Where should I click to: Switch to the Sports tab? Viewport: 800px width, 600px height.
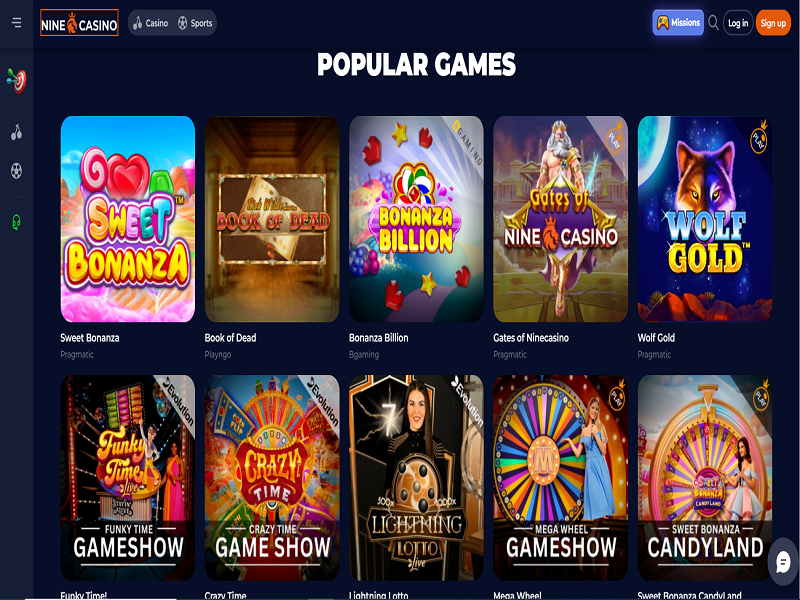tap(195, 23)
